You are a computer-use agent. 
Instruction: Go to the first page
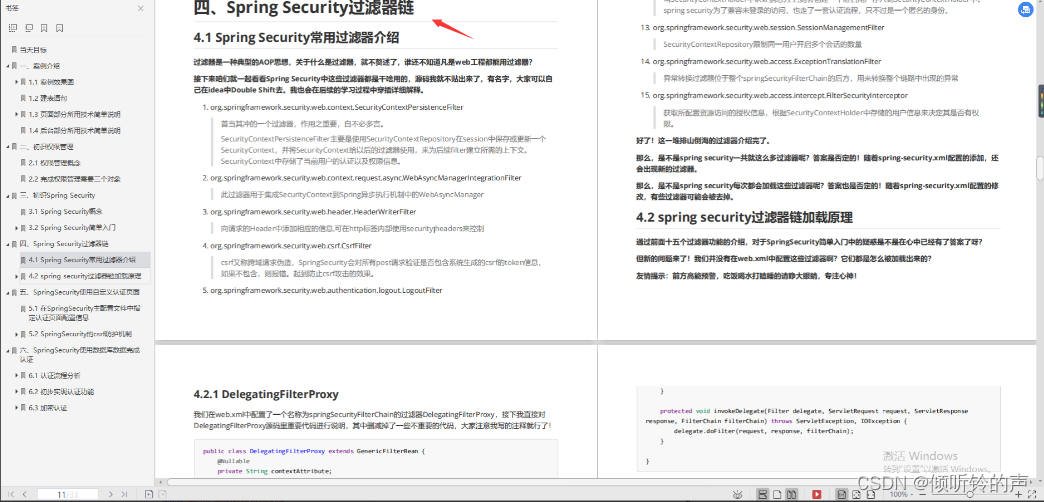coord(11,494)
